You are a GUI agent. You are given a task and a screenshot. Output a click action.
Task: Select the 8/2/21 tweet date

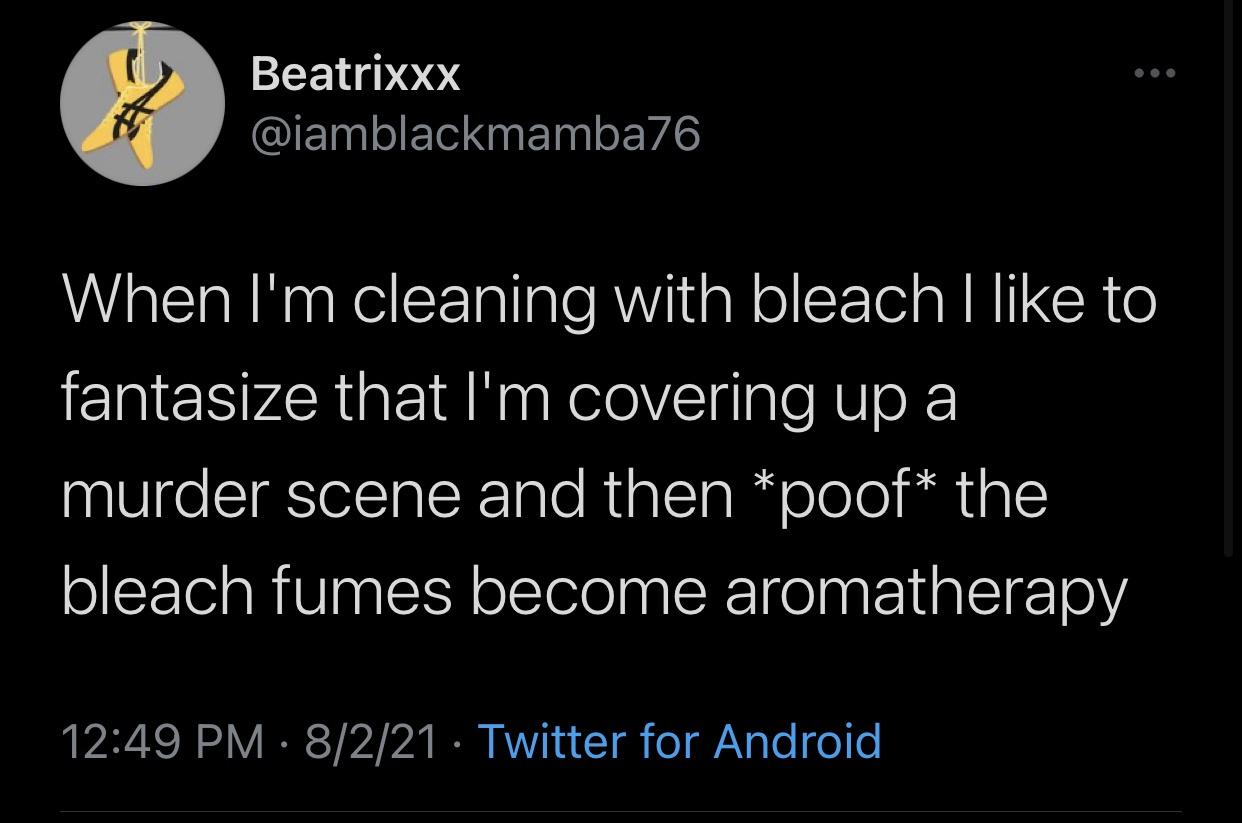tap(372, 741)
